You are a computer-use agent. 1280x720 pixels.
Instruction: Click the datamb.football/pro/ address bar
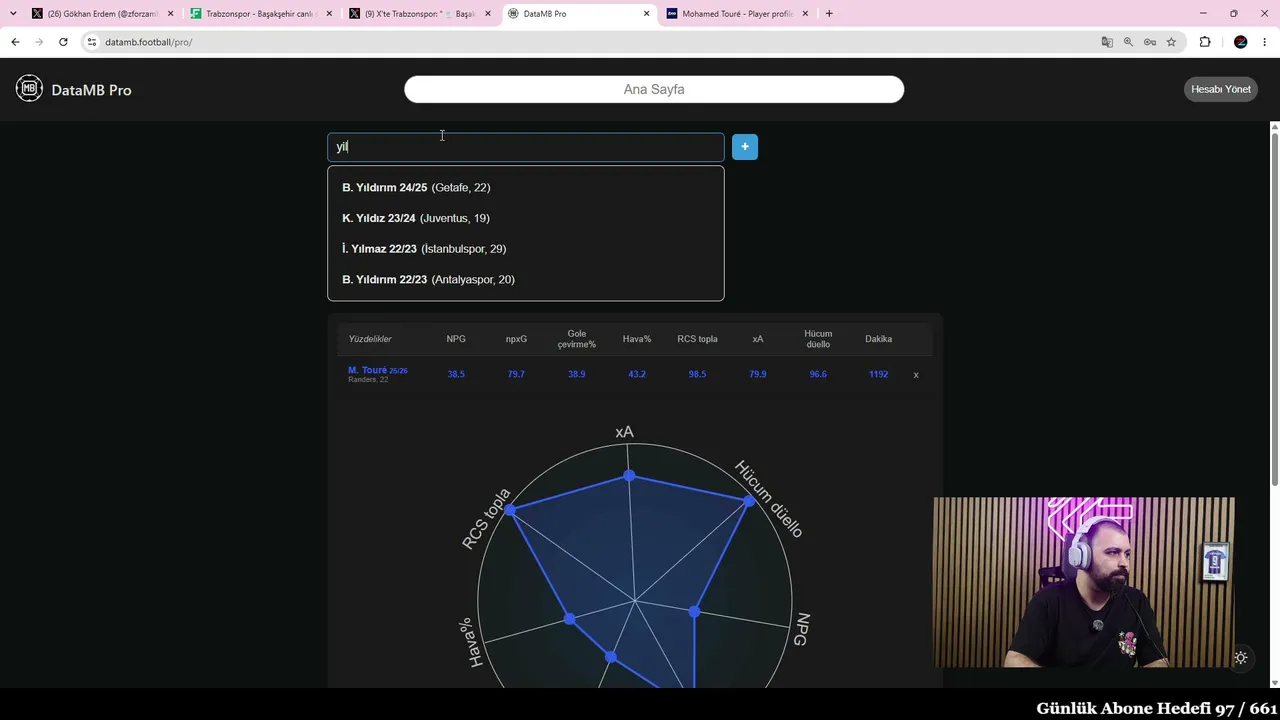pos(590,42)
